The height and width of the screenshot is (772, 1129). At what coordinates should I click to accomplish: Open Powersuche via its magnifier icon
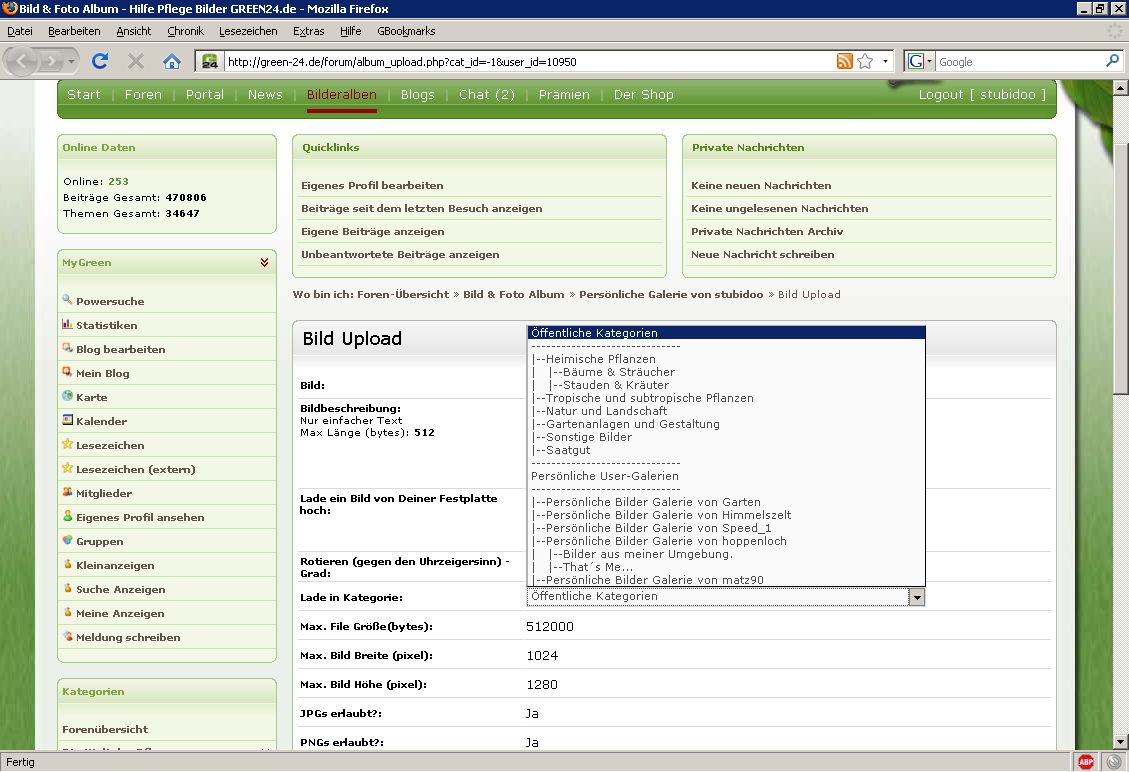point(67,300)
